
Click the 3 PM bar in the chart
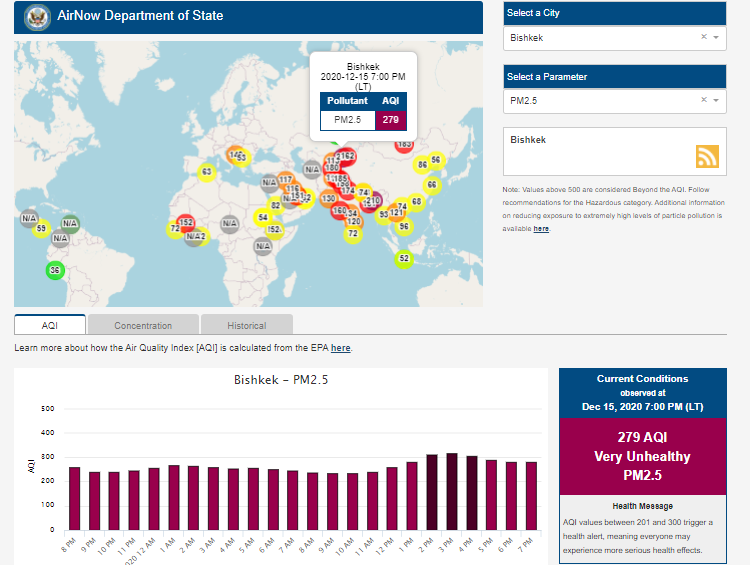click(x=452, y=491)
